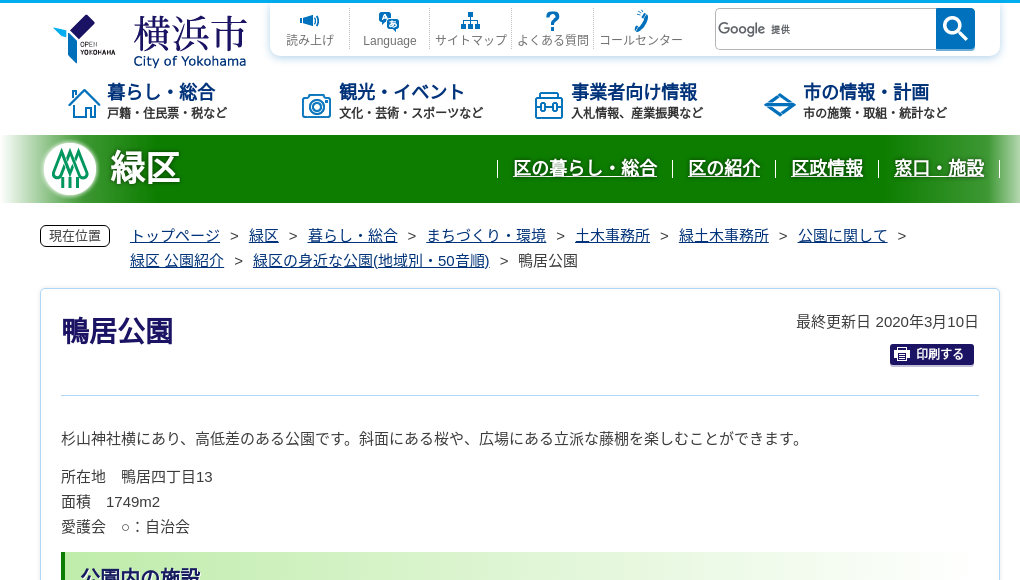1020x580 pixels.
Task: Click the search magnifier button
Action: (954, 29)
